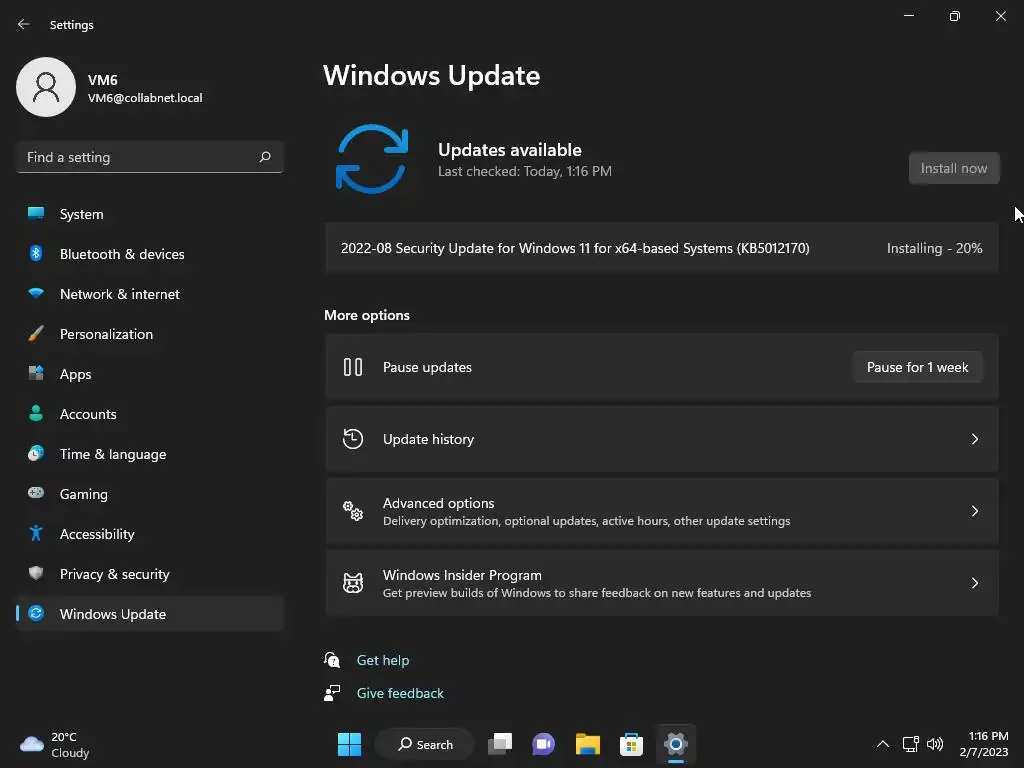Open Advanced options
This screenshot has width=1024, height=768.
[662, 511]
